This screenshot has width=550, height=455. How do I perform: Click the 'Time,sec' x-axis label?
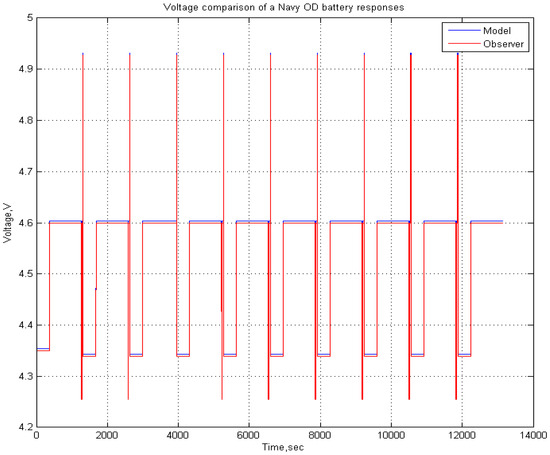point(283,447)
